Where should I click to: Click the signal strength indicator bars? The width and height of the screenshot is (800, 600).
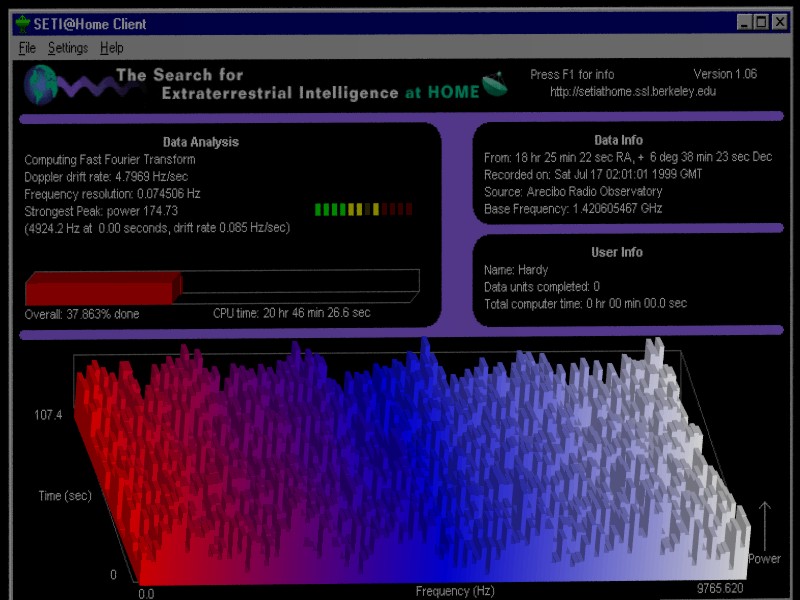tap(363, 210)
